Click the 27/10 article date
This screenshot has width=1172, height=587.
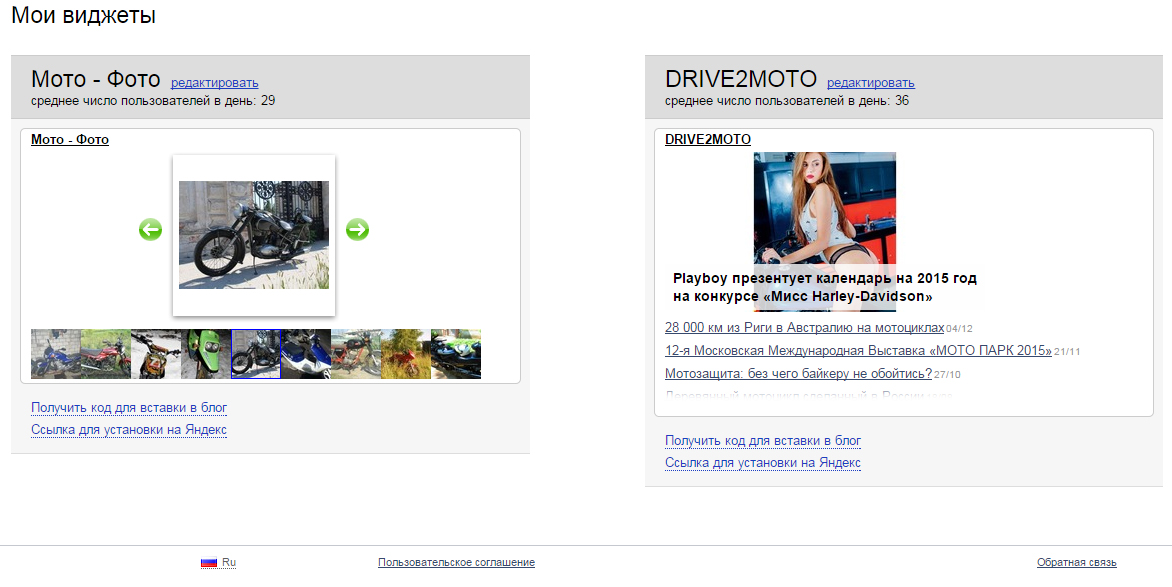tap(947, 374)
